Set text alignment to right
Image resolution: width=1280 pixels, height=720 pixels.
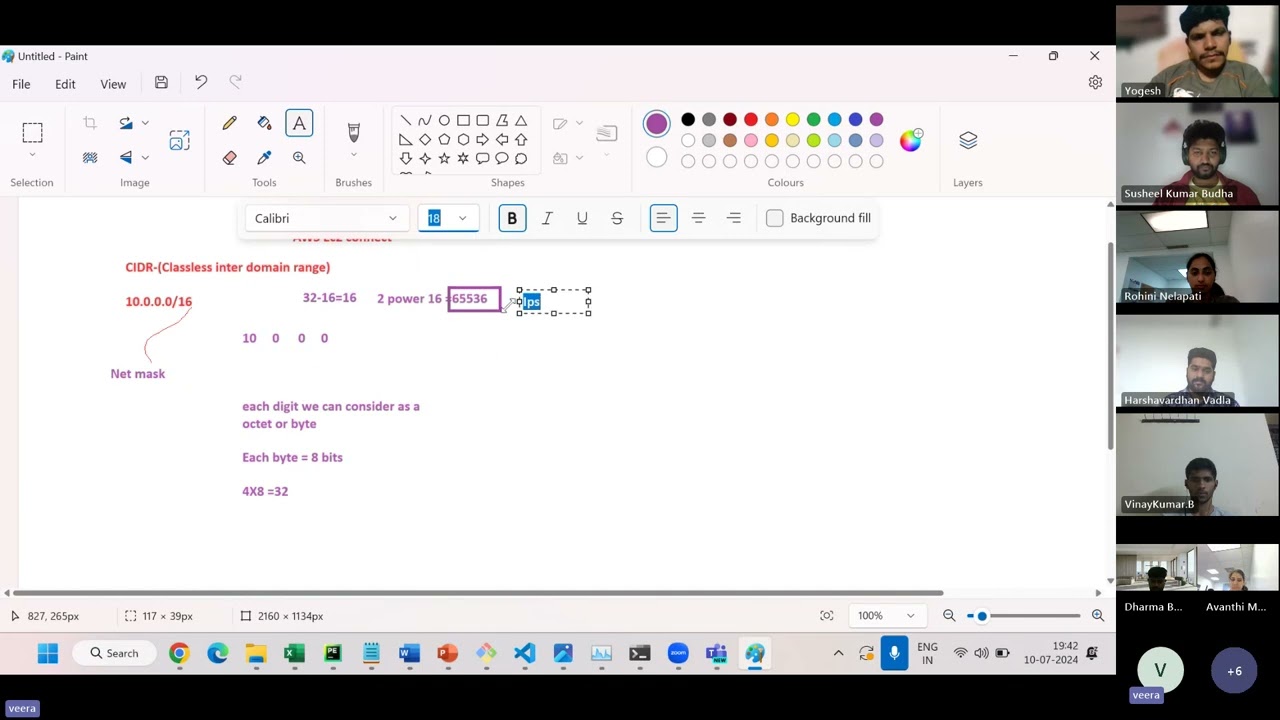tap(733, 218)
